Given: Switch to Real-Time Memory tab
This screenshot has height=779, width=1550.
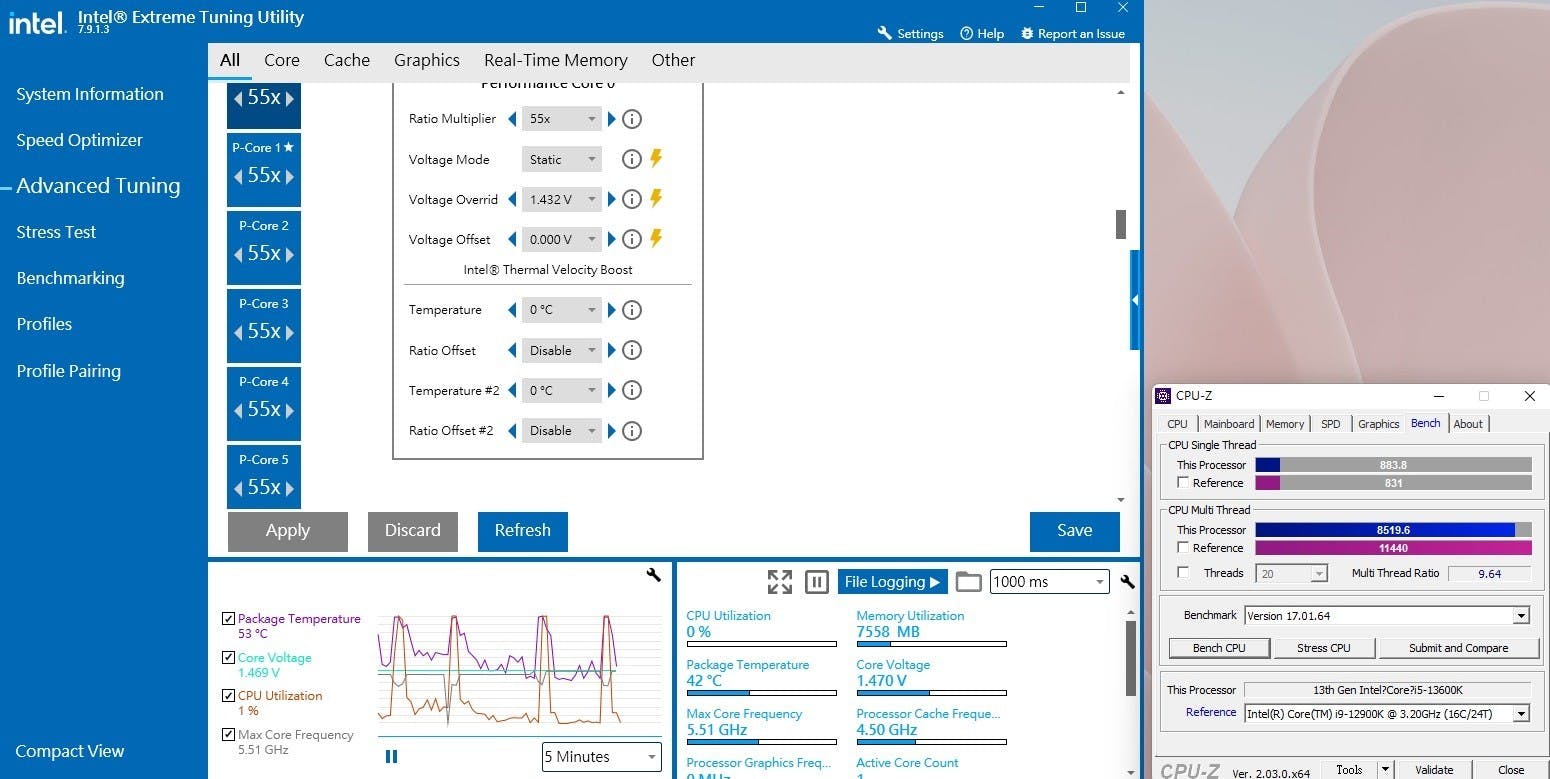Looking at the screenshot, I should pyautogui.click(x=556, y=60).
